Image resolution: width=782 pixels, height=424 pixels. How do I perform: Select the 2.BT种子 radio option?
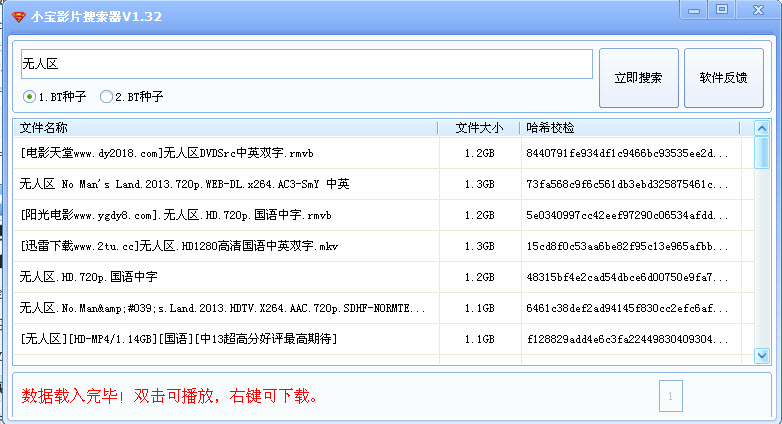[106, 97]
